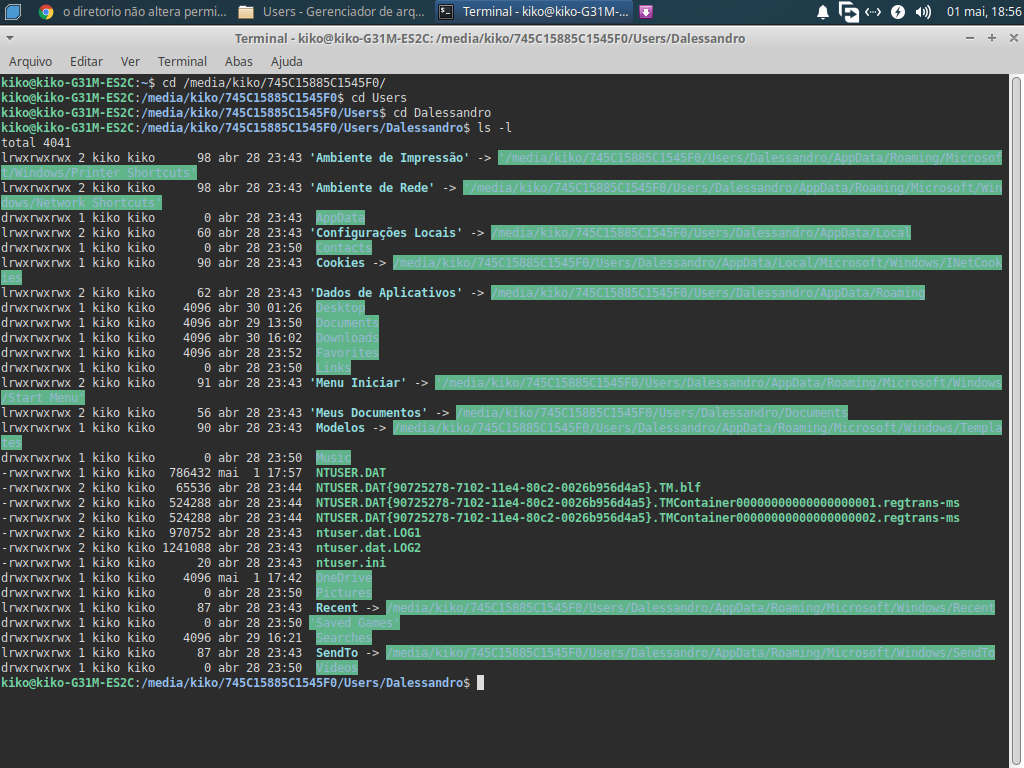Image resolution: width=1024 pixels, height=768 pixels.
Task: Click the 'Ambiente de Impressão' symlink name
Action: tap(389, 157)
